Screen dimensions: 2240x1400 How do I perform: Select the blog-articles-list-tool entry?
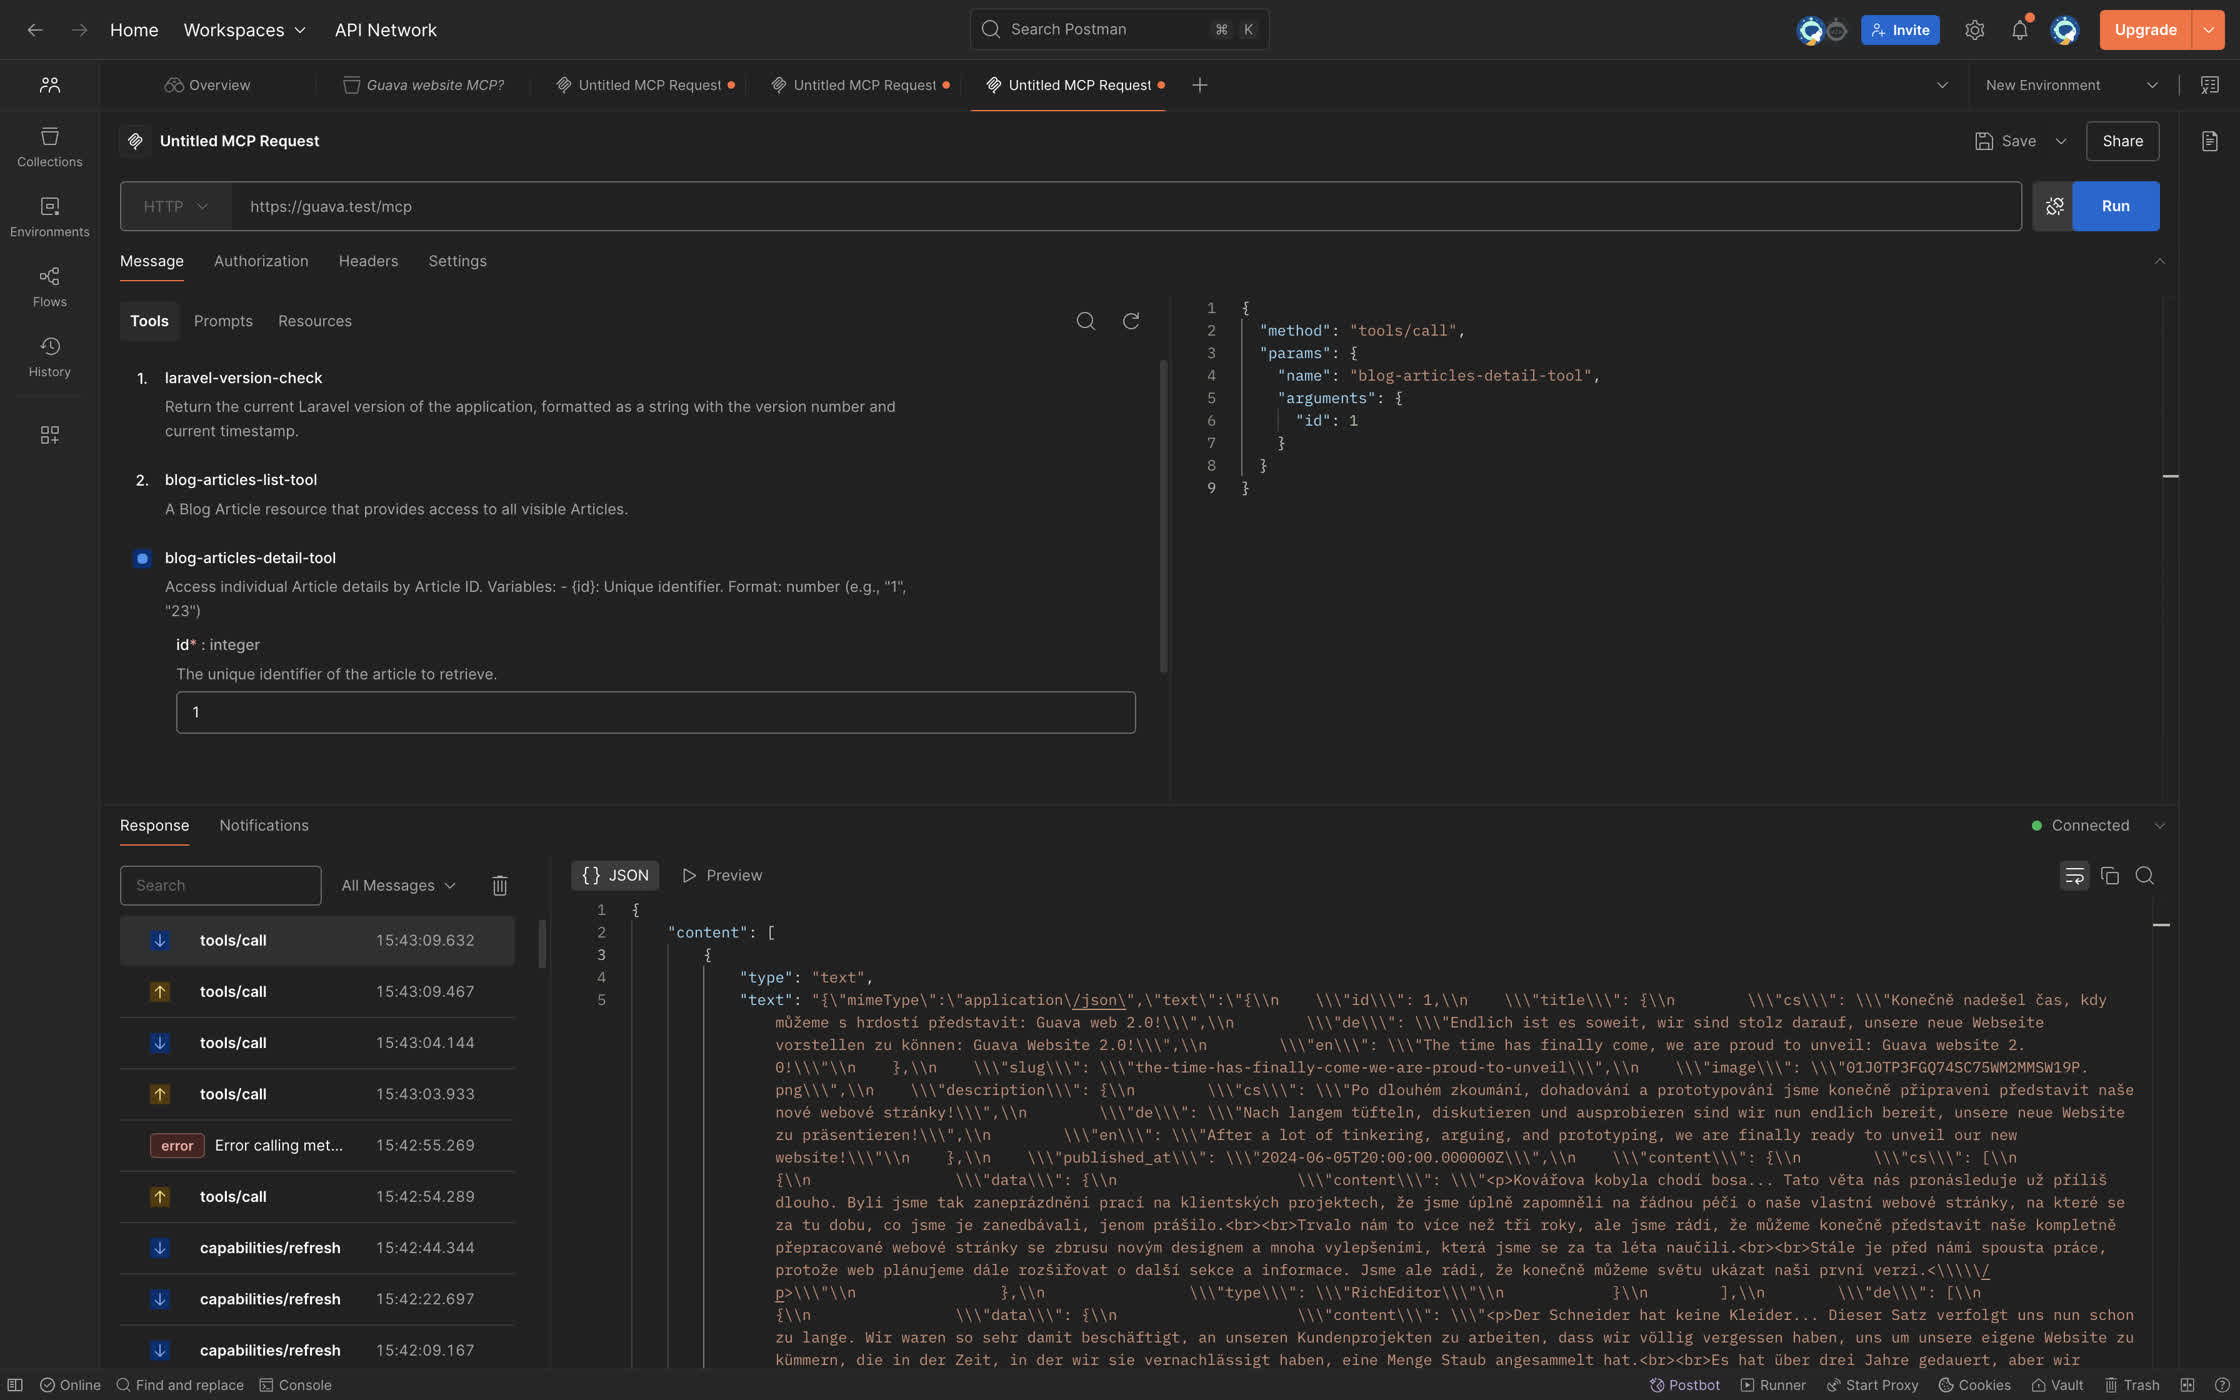pos(241,480)
